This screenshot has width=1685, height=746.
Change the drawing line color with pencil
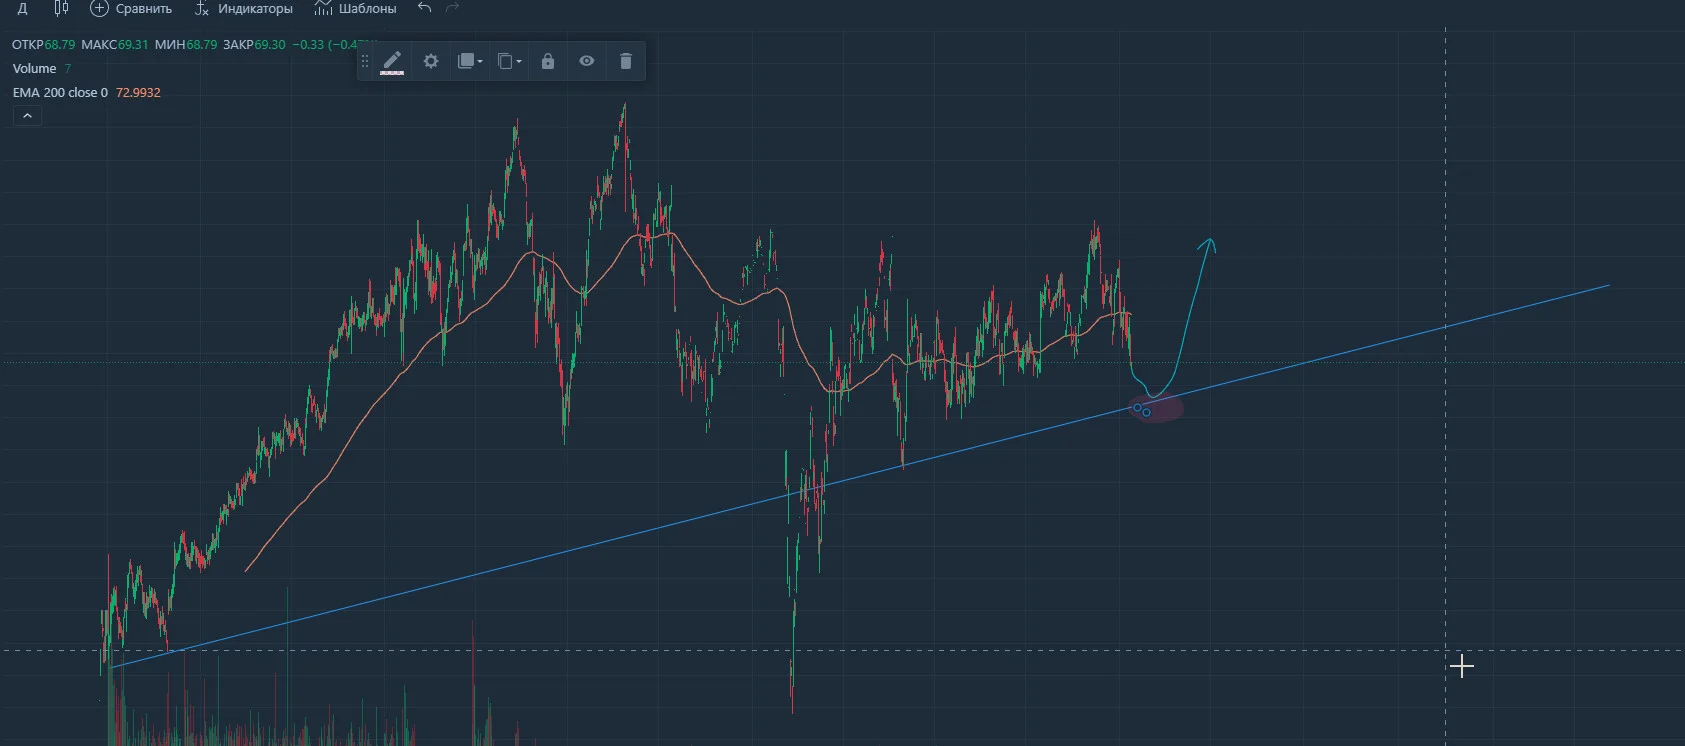[392, 62]
